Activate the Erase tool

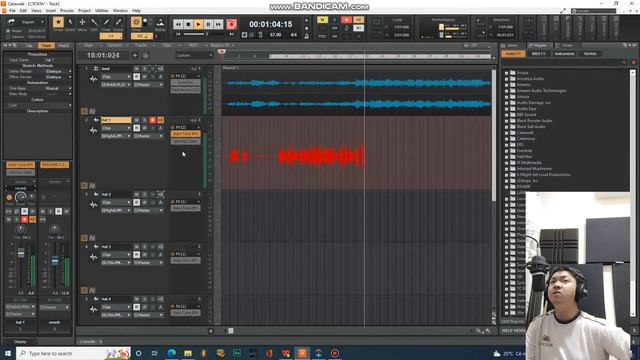118,22
